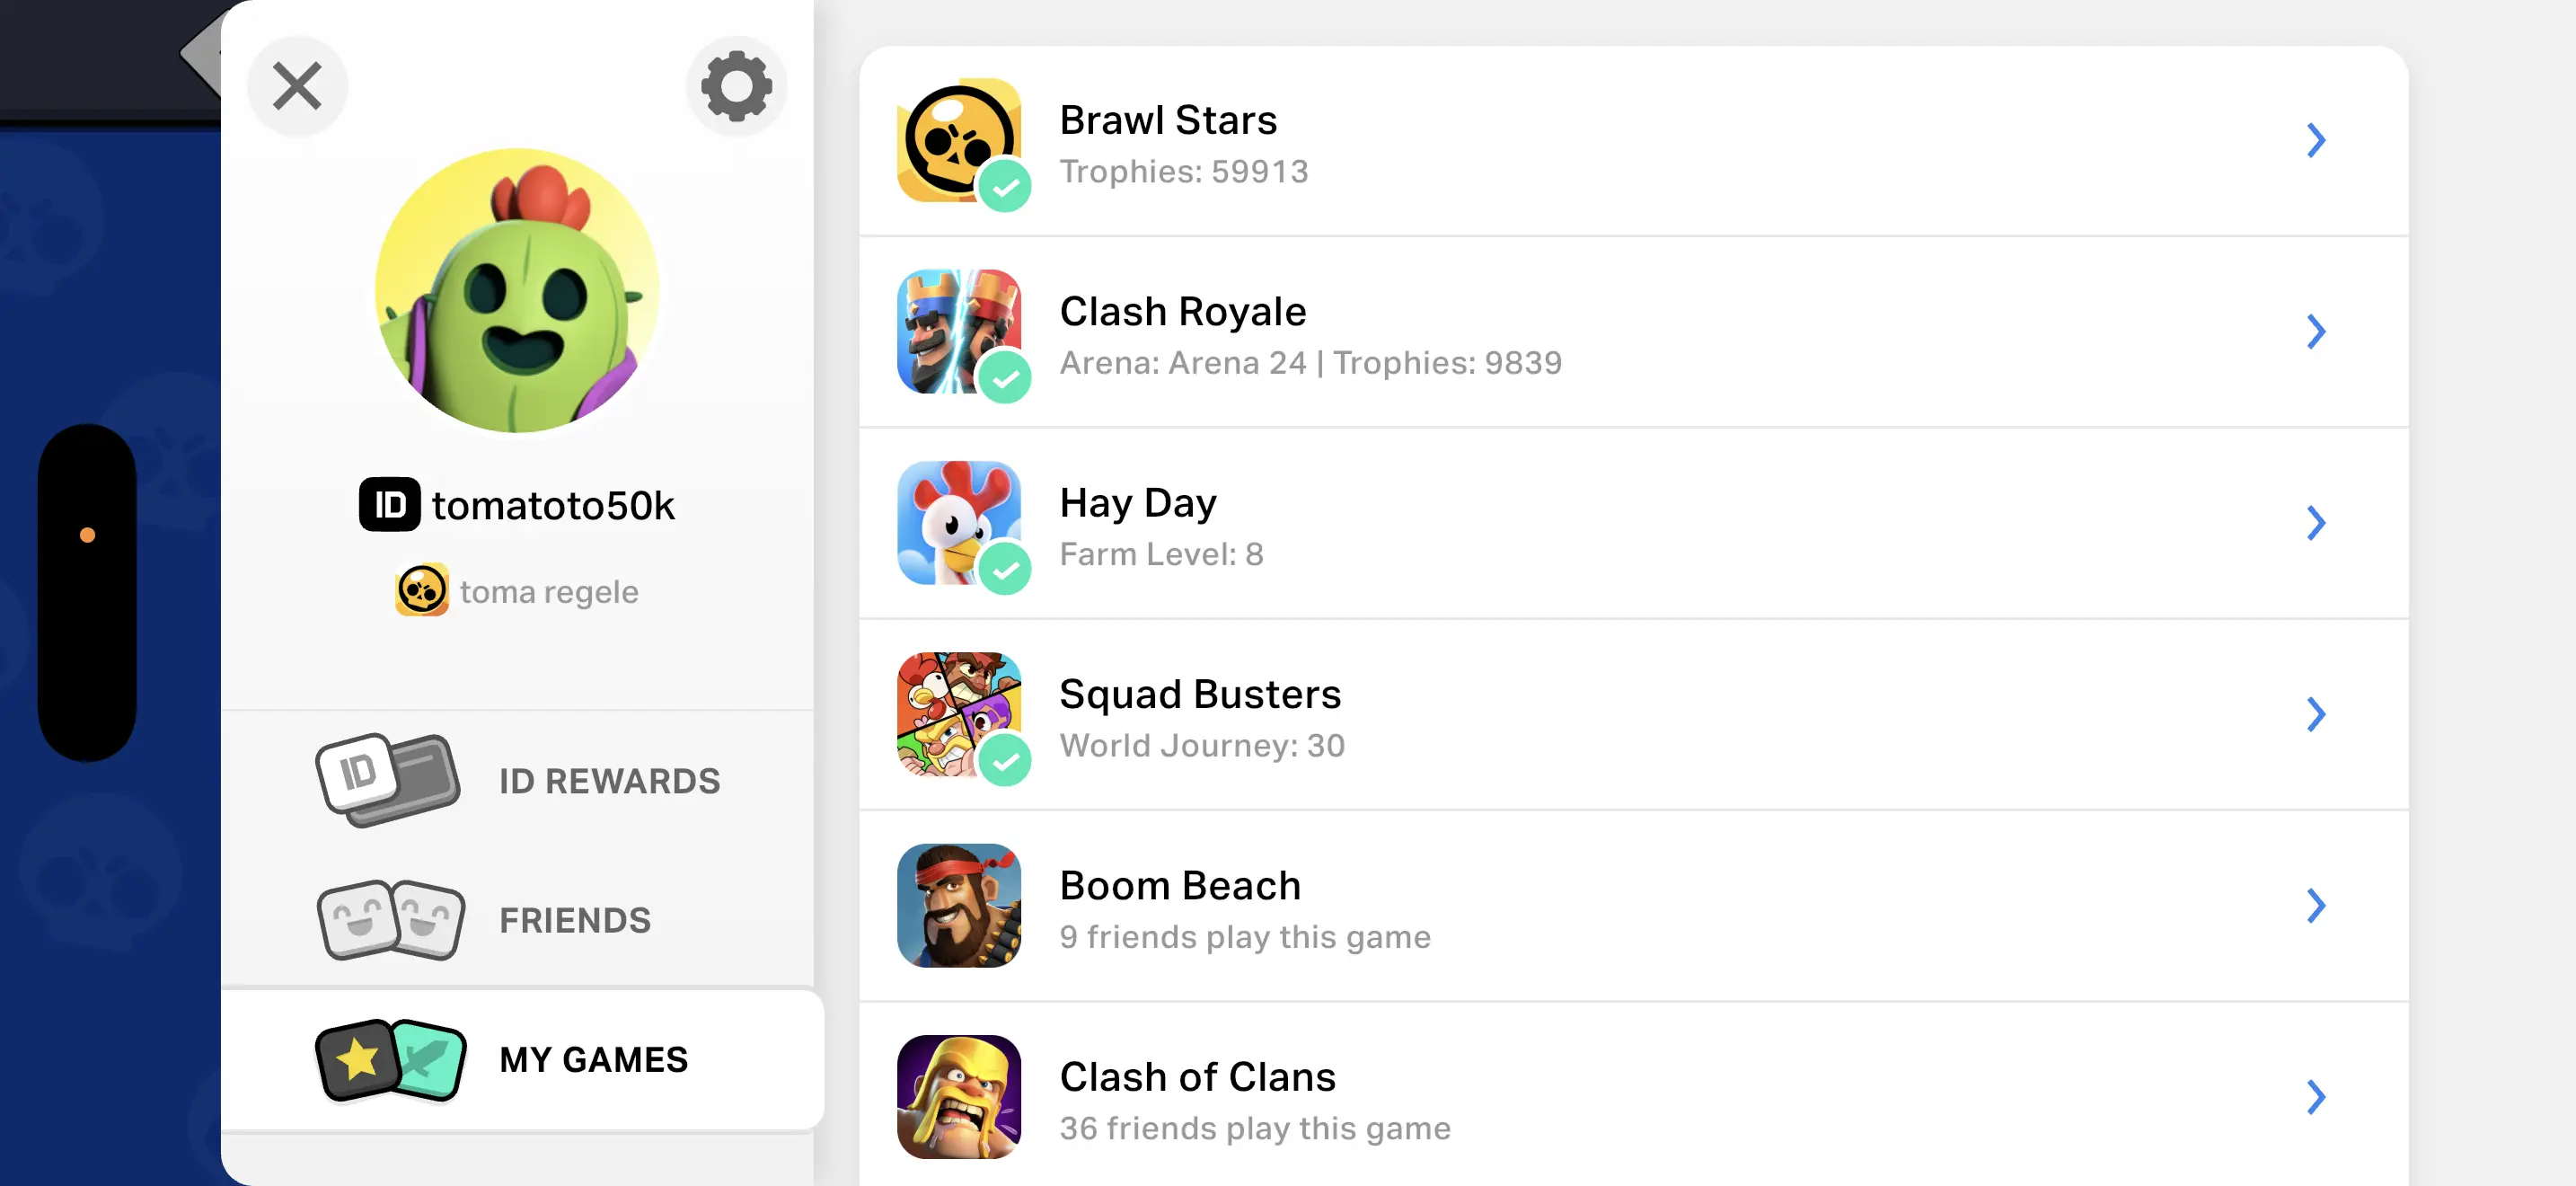Tap the Boom Beach game icon
Viewport: 2576px width, 1186px height.
(958, 905)
